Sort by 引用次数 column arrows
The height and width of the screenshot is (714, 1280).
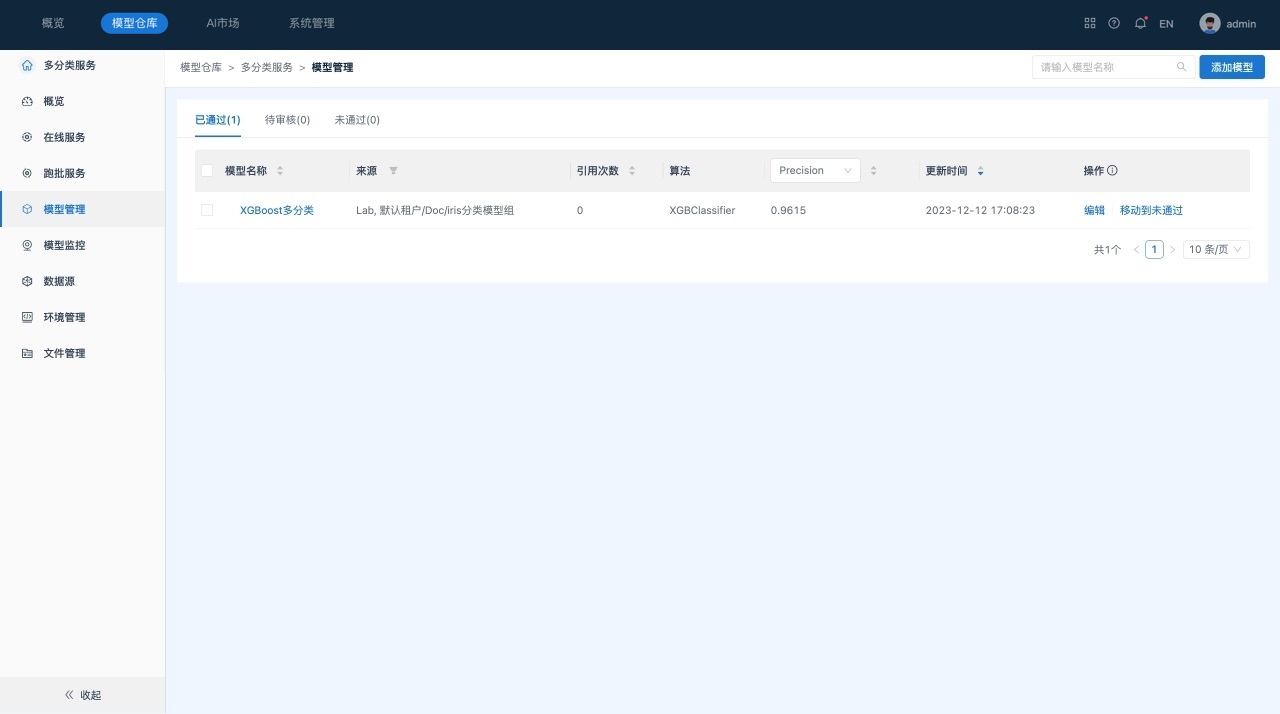pos(632,171)
